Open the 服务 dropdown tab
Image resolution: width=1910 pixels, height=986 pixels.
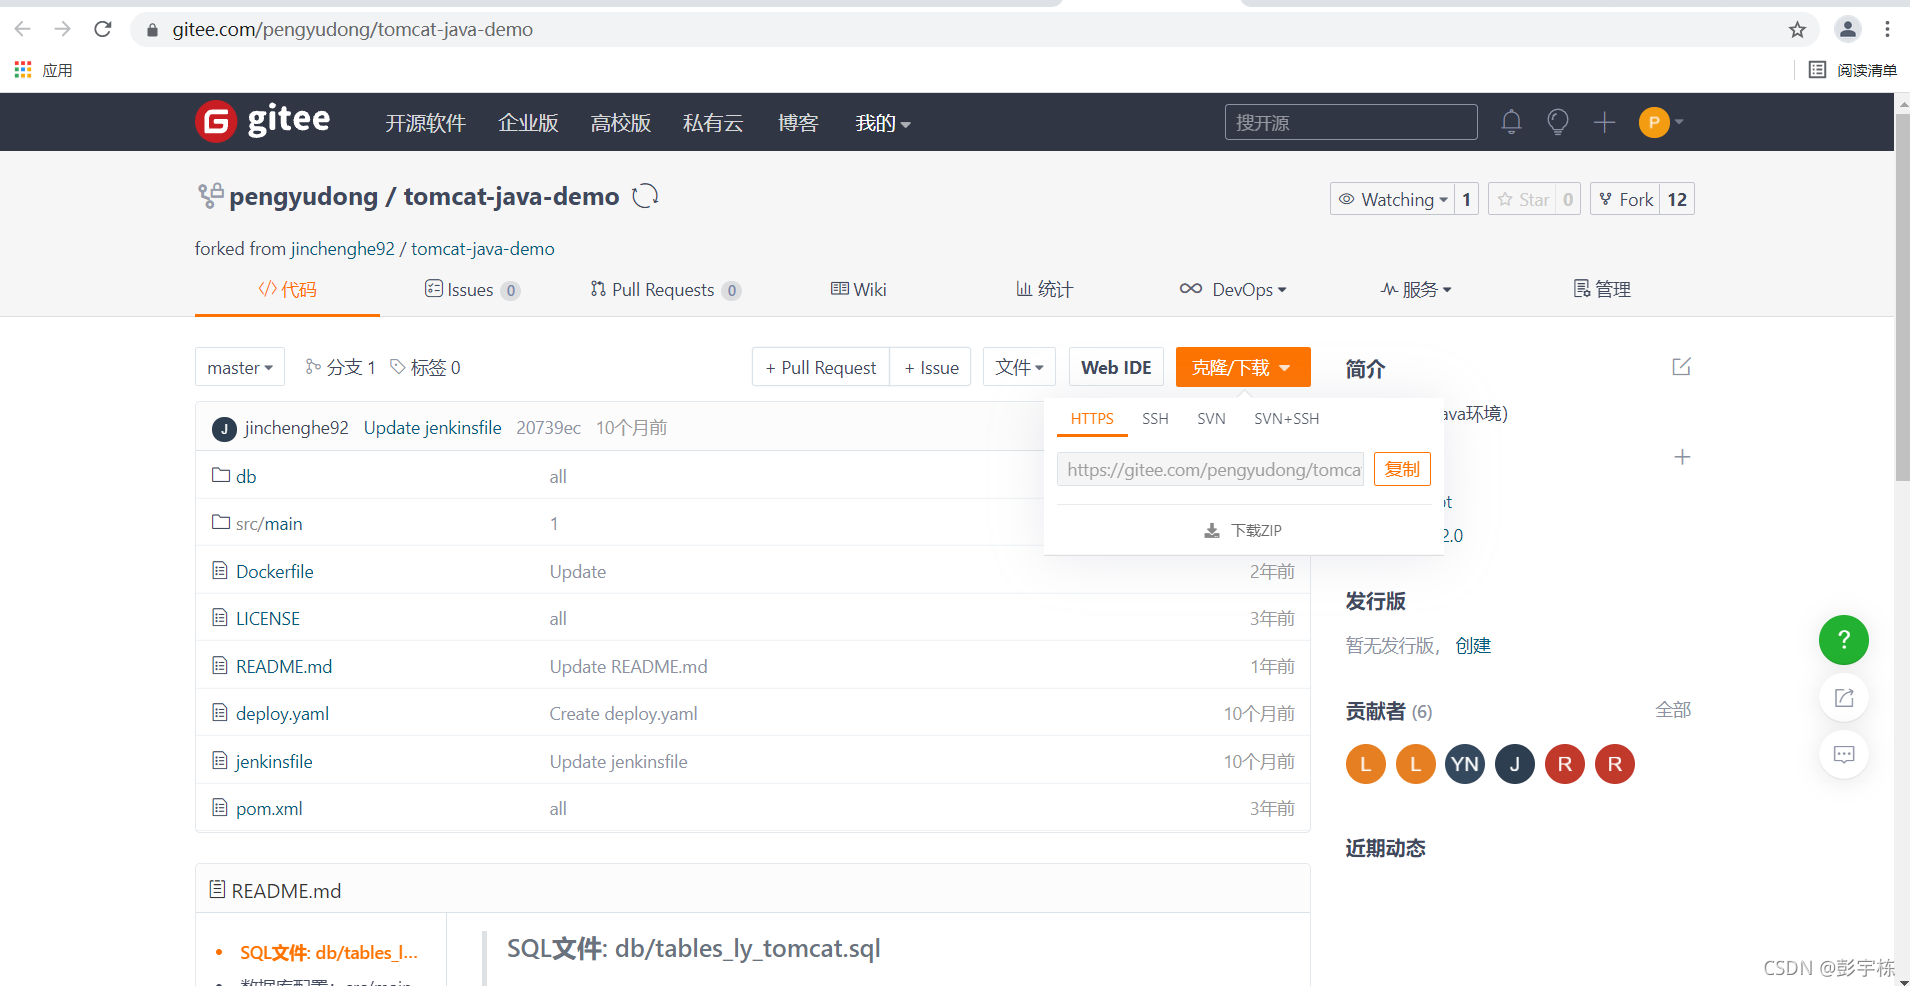(x=1417, y=289)
